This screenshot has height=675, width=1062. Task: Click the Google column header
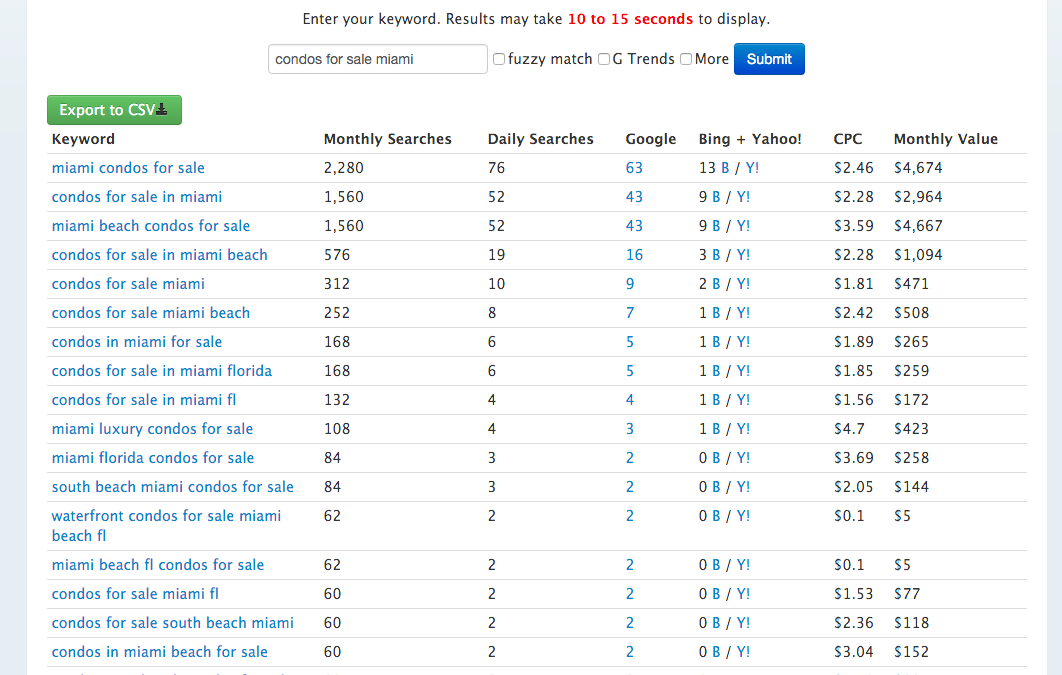coord(651,139)
